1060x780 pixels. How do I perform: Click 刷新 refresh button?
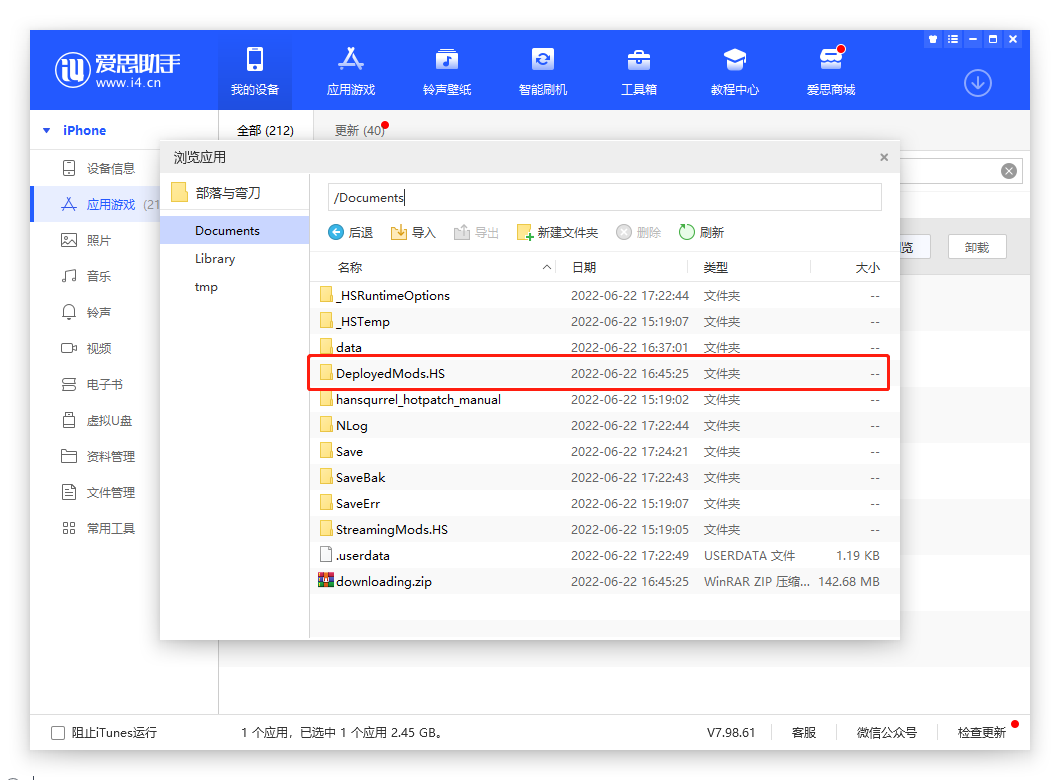pos(701,233)
